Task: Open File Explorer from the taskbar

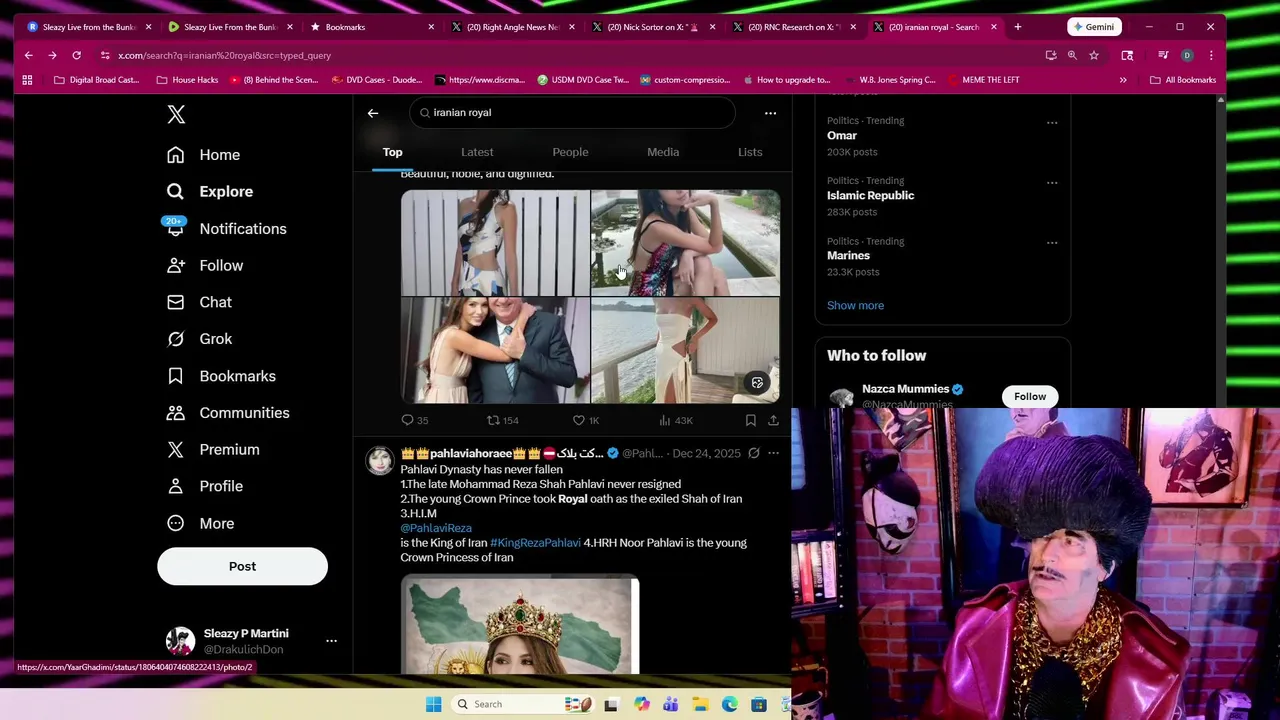Action: tap(700, 704)
